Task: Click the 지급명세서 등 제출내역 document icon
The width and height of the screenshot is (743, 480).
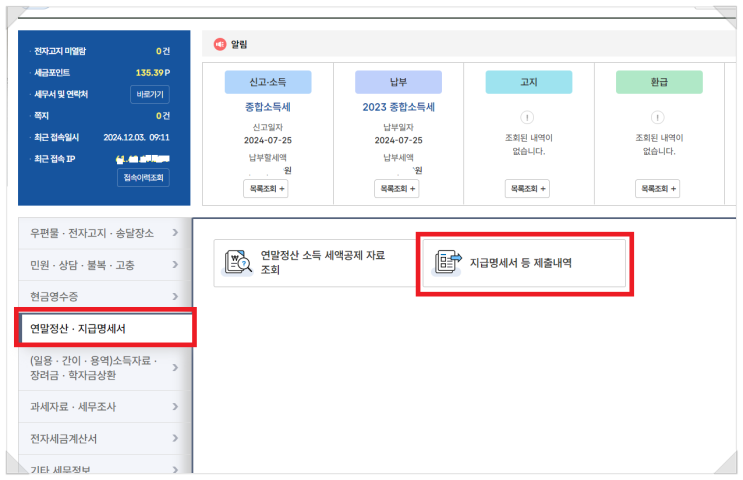Action: 448,262
